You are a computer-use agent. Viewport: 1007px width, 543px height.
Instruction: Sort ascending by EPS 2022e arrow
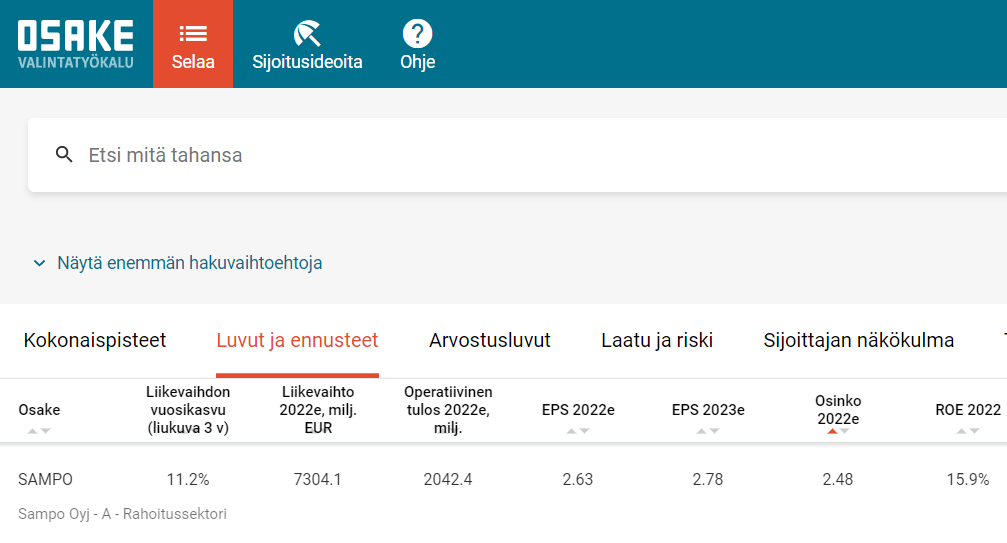(572, 431)
